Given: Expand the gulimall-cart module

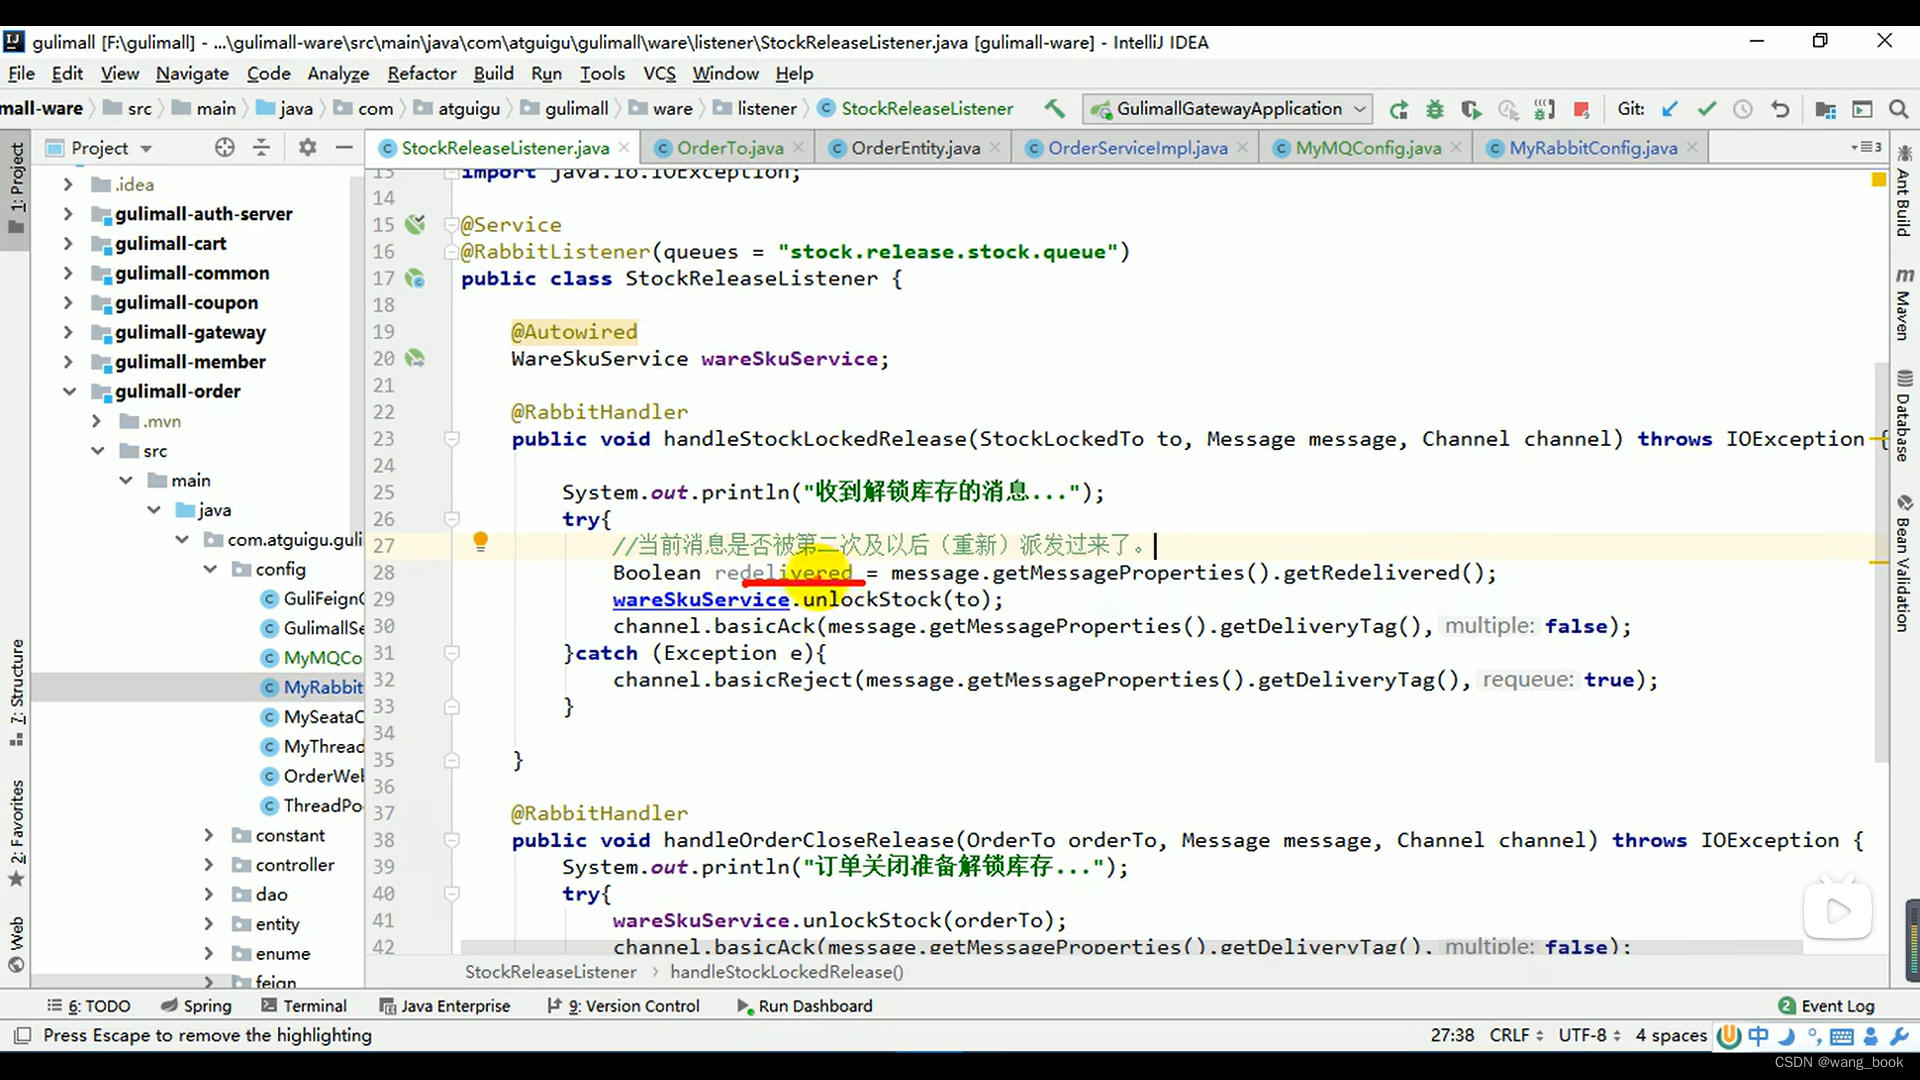Looking at the screenshot, I should pyautogui.click(x=68, y=244).
